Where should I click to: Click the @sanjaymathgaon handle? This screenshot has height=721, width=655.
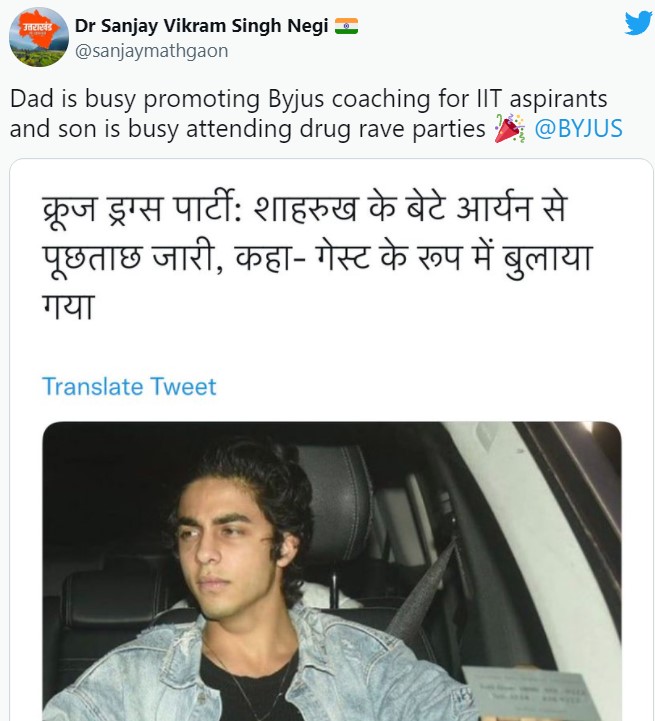click(152, 50)
